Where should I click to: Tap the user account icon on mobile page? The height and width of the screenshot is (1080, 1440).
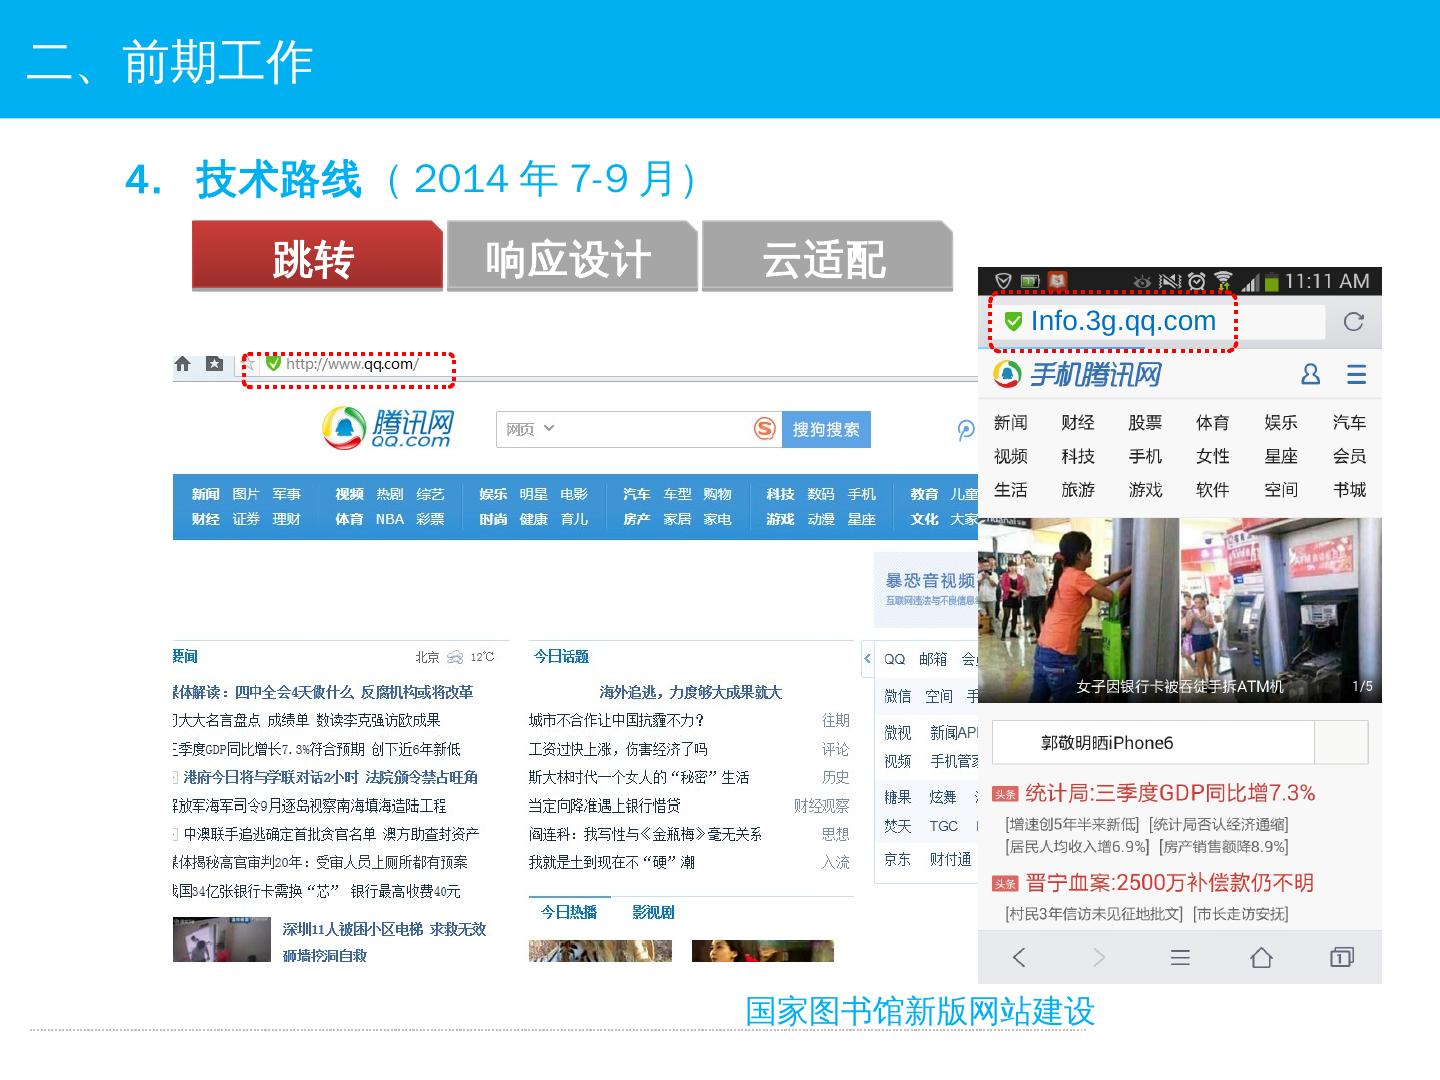click(1310, 374)
